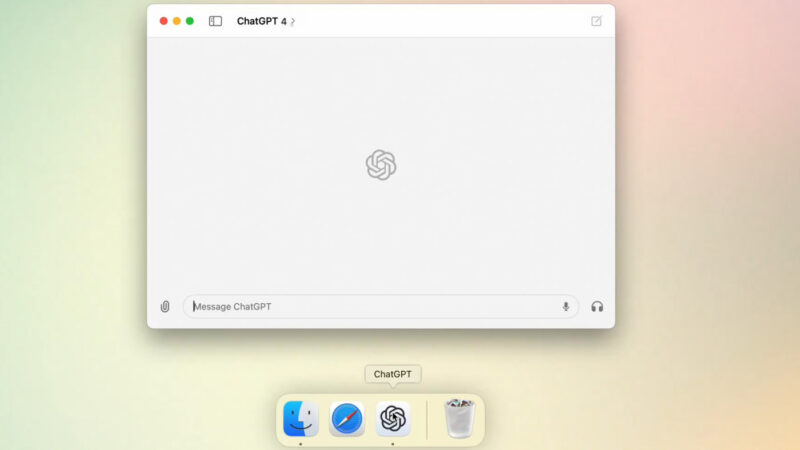This screenshot has height=450, width=800.
Task: Close the ChatGPT window
Action: [164, 21]
